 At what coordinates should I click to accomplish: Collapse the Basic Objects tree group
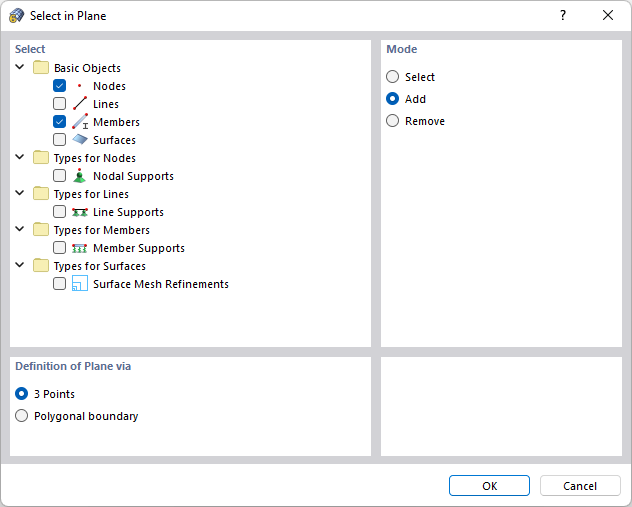(x=20, y=68)
